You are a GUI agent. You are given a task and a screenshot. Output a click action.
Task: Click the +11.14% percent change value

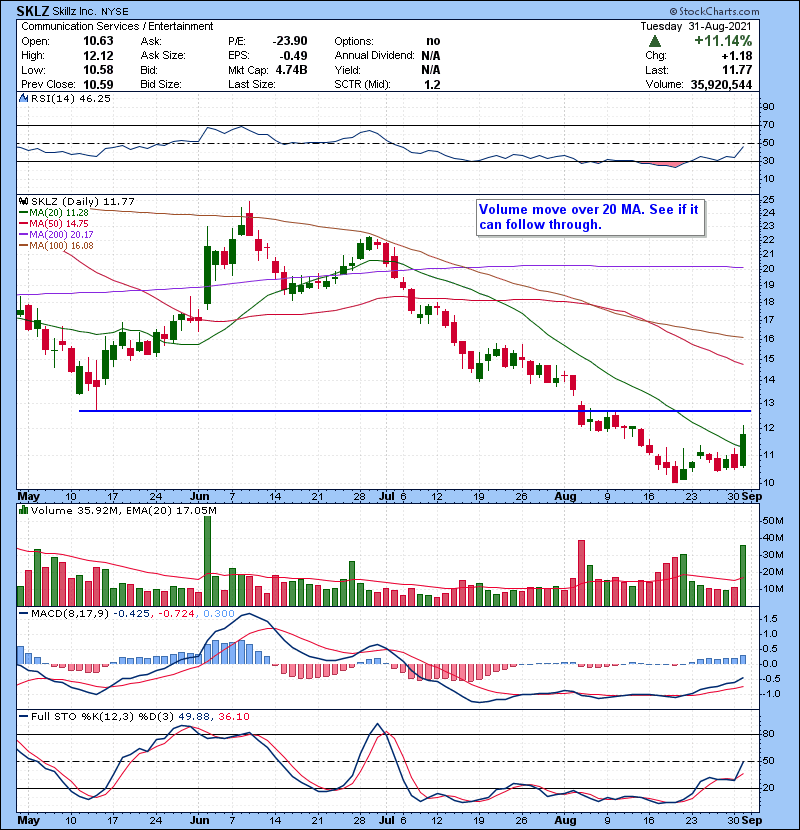[x=723, y=41]
